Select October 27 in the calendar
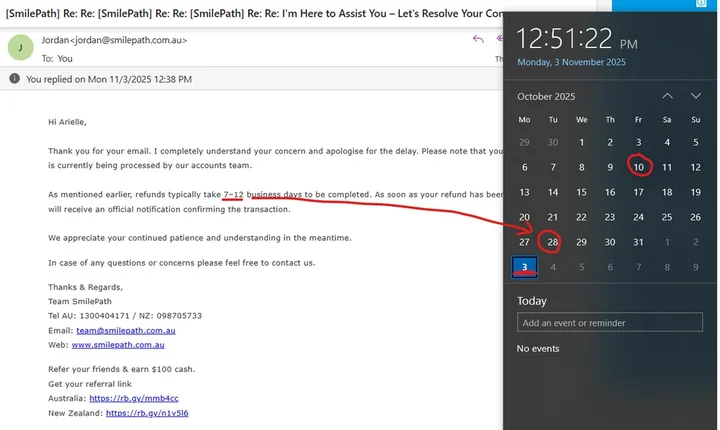 click(x=524, y=242)
